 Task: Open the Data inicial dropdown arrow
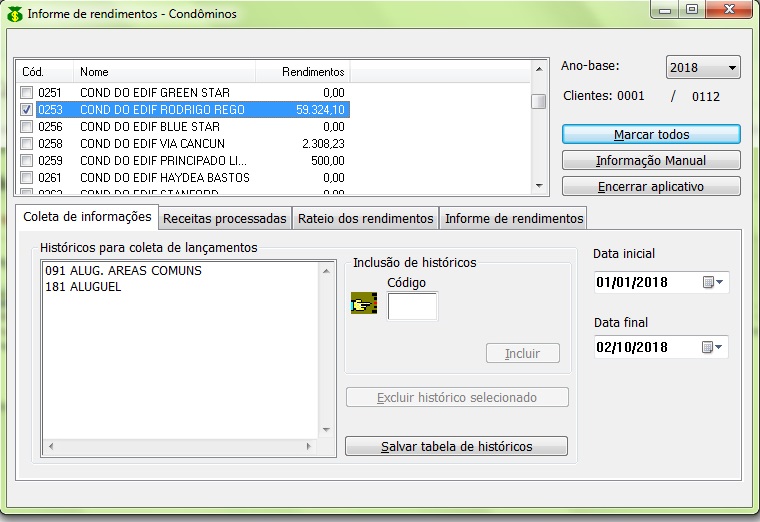[721, 282]
